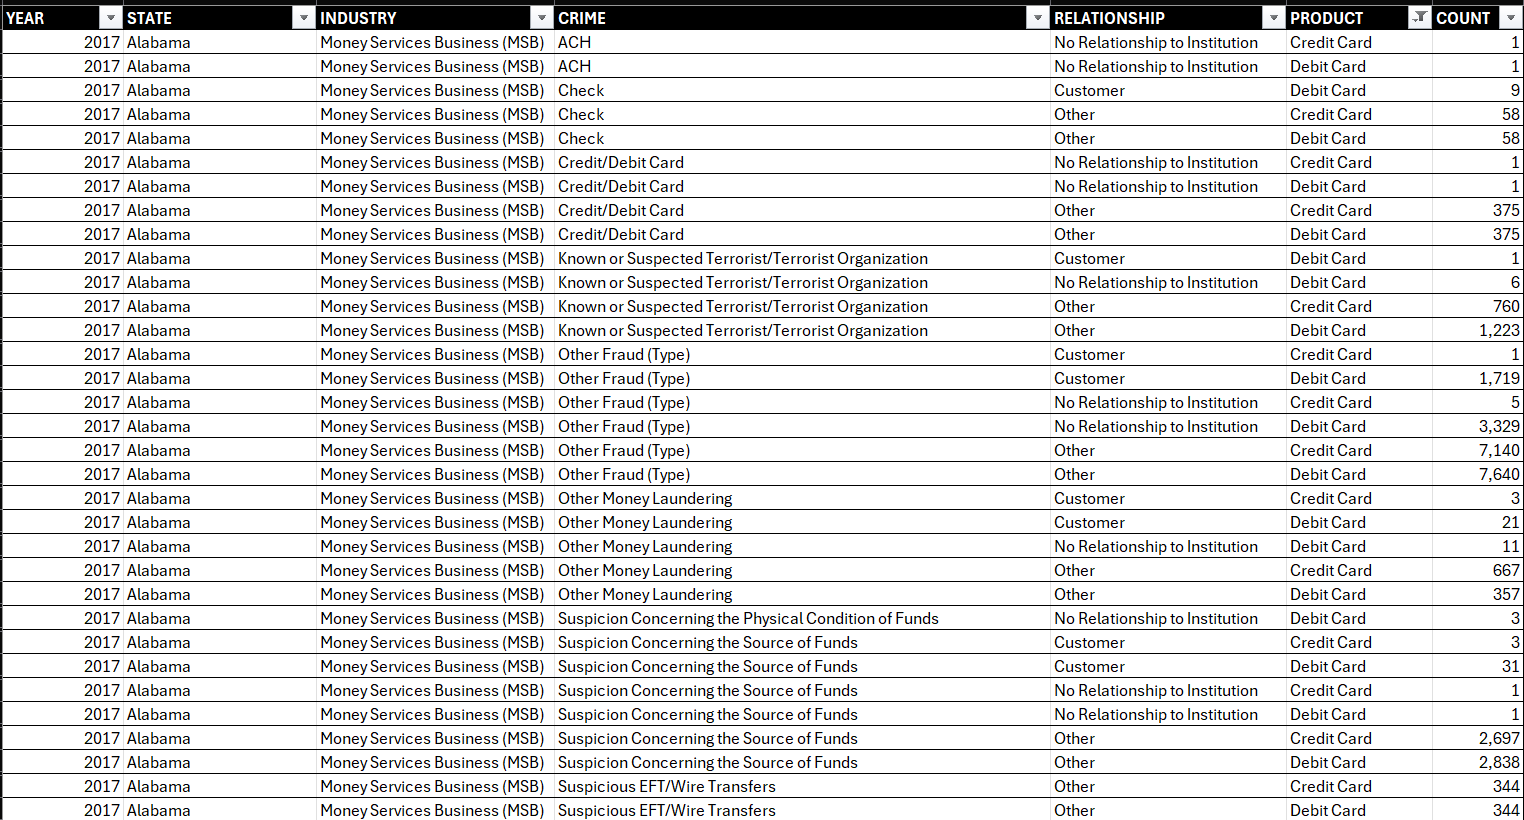Viewport: 1524px width, 820px height.
Task: Select the count cell showing 6
Action: (x=1478, y=282)
